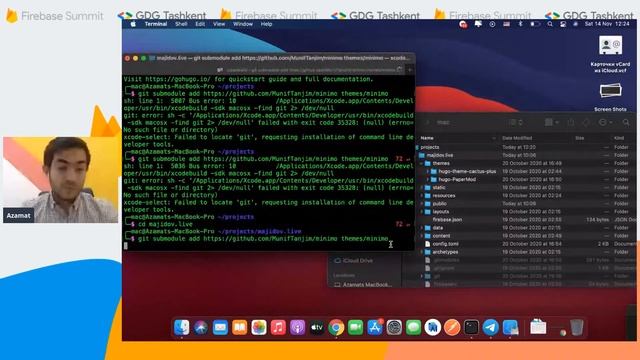The image size is (640, 360).
Task: Open the Photos app in the Dock
Action: coord(259,327)
